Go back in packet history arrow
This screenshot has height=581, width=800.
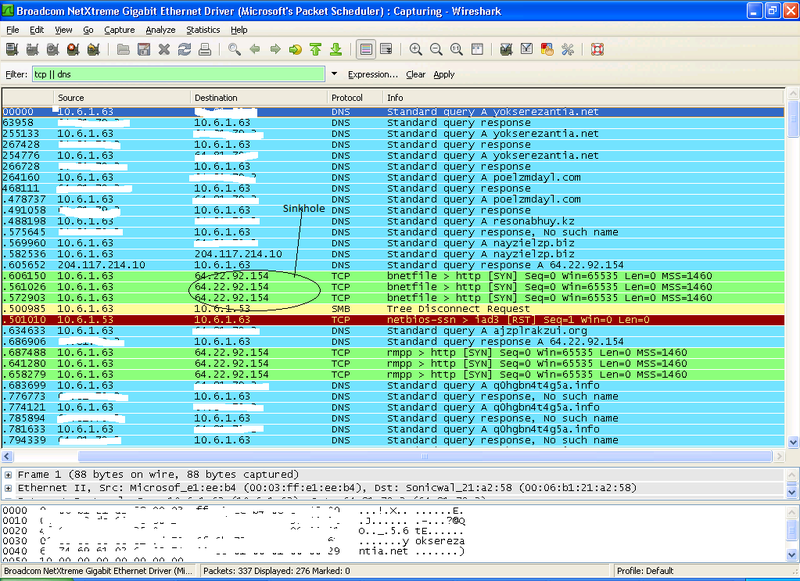click(x=255, y=49)
